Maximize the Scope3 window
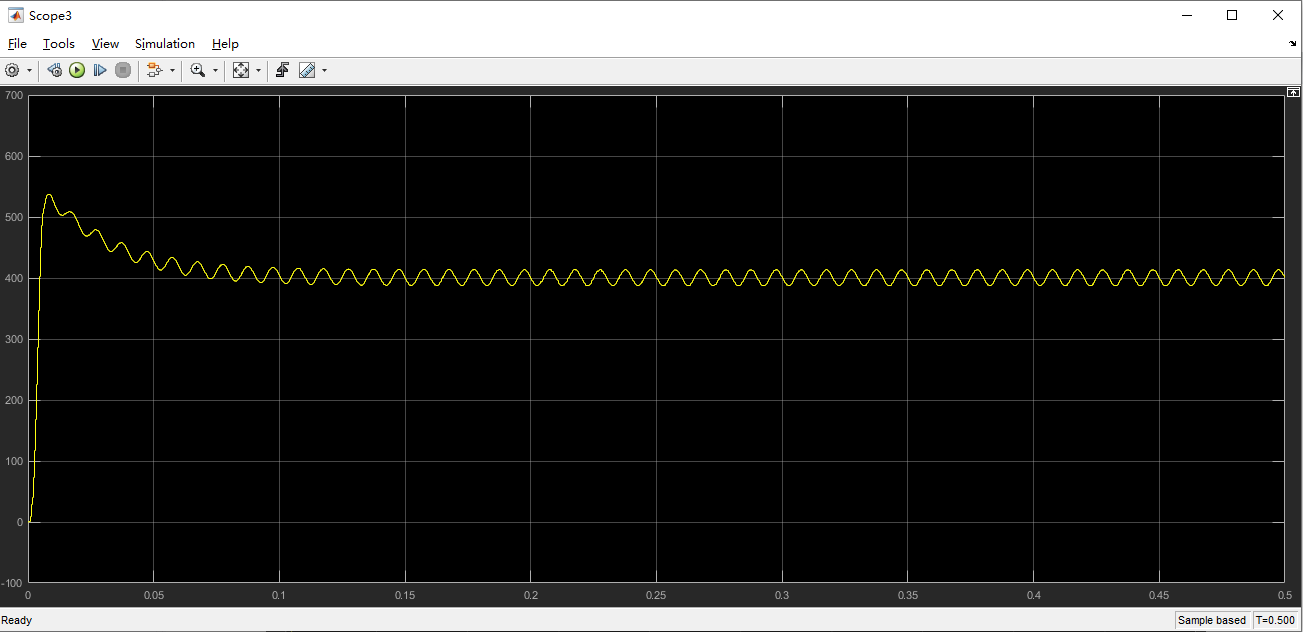 1232,15
